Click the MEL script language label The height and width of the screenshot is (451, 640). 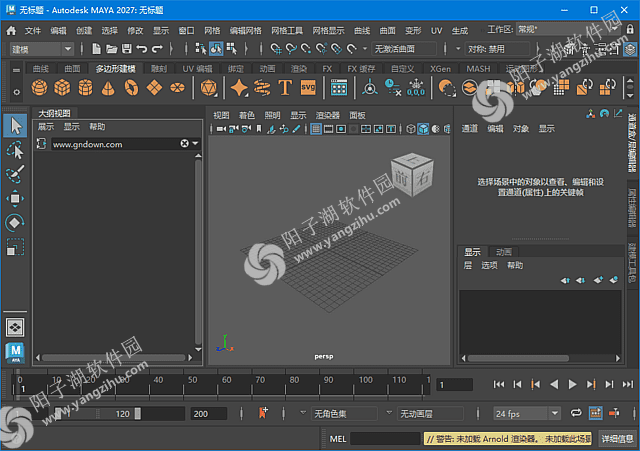coord(338,439)
